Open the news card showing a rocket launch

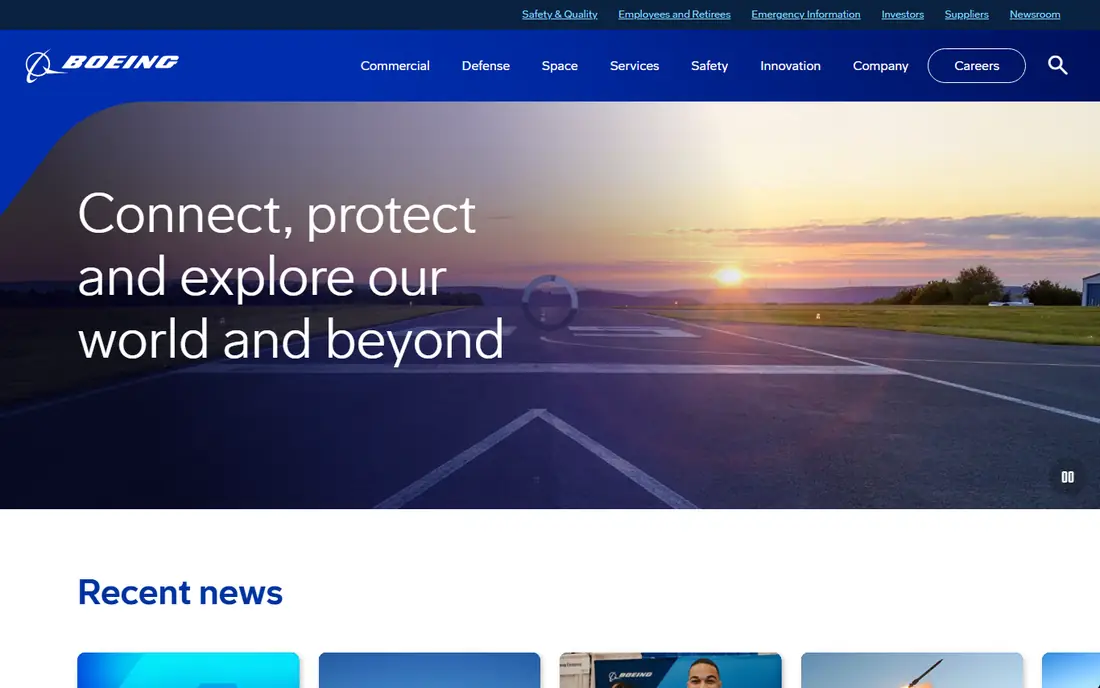coord(912,670)
